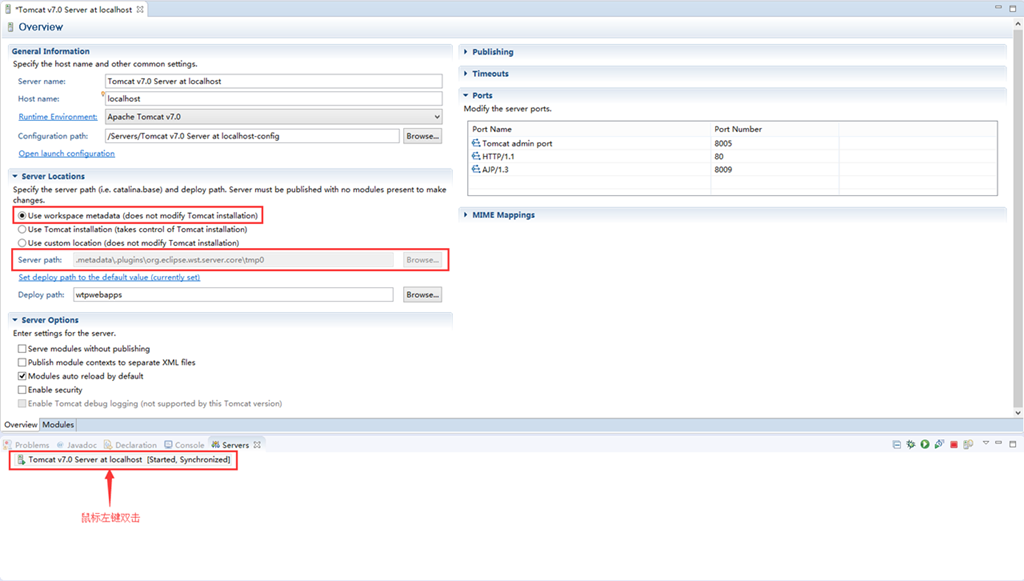Select Use workspace metadata radio option
The height and width of the screenshot is (581, 1024).
(x=22, y=215)
